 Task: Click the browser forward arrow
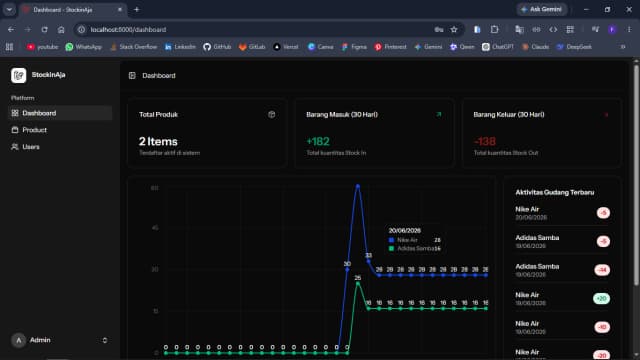click(27, 29)
